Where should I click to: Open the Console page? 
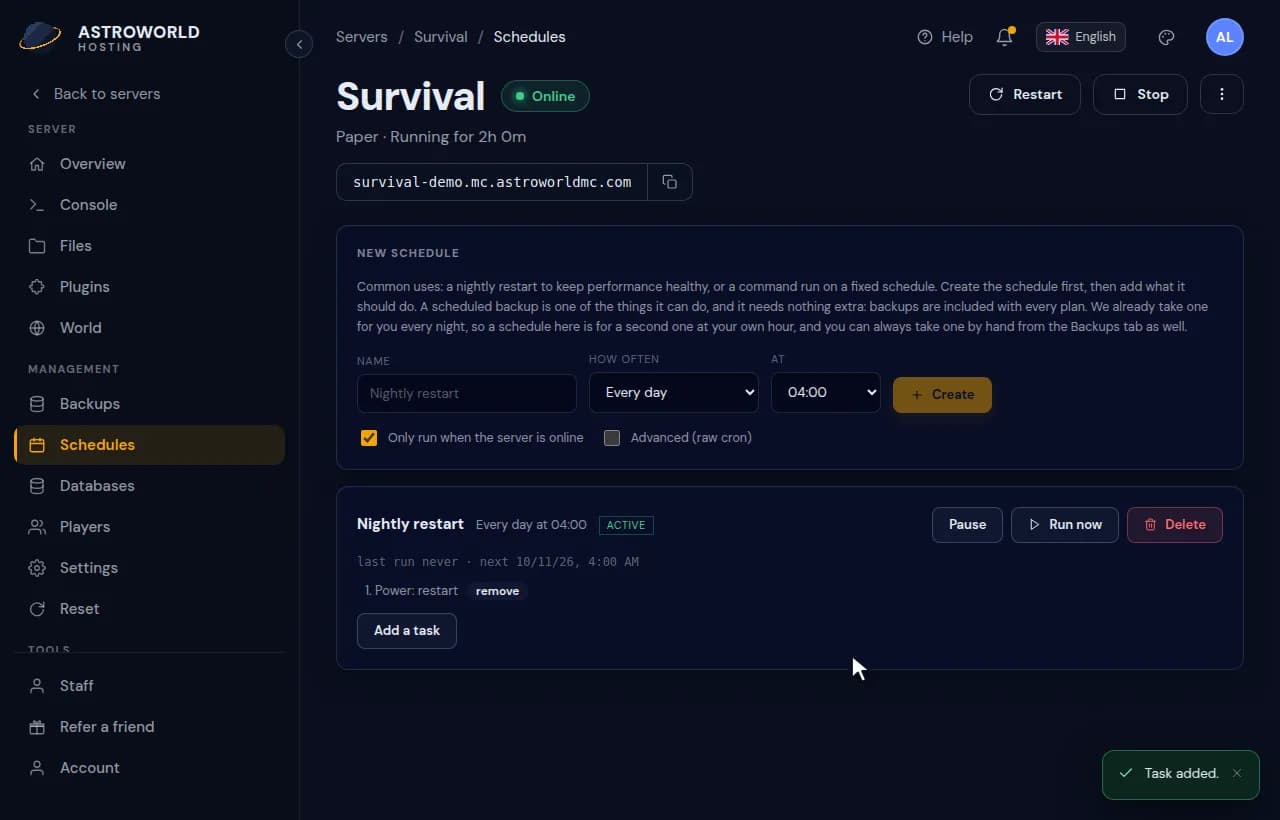pos(150,205)
